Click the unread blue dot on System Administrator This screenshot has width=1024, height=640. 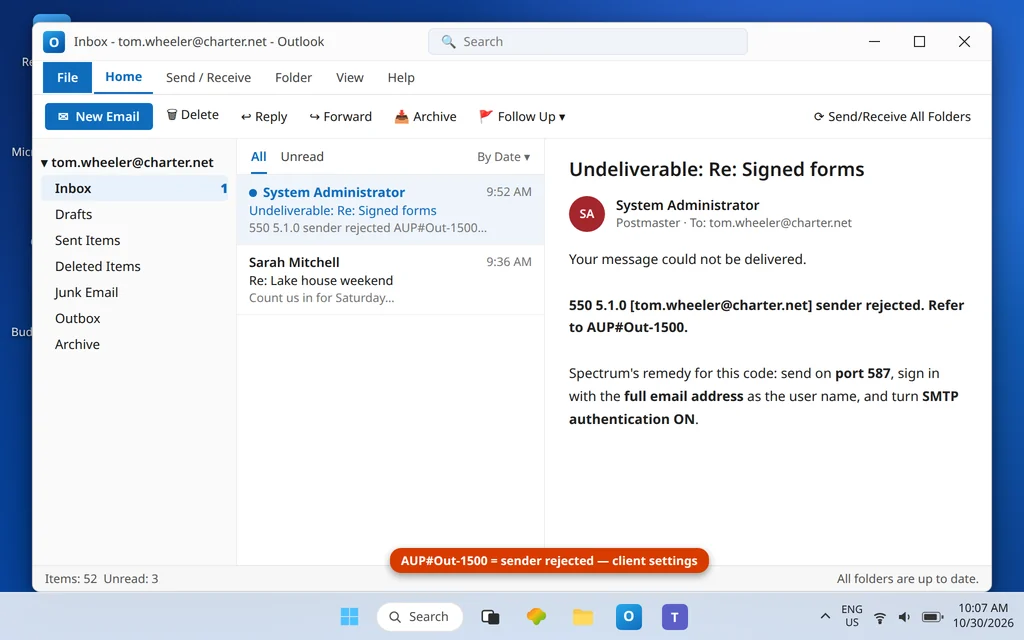tap(253, 193)
